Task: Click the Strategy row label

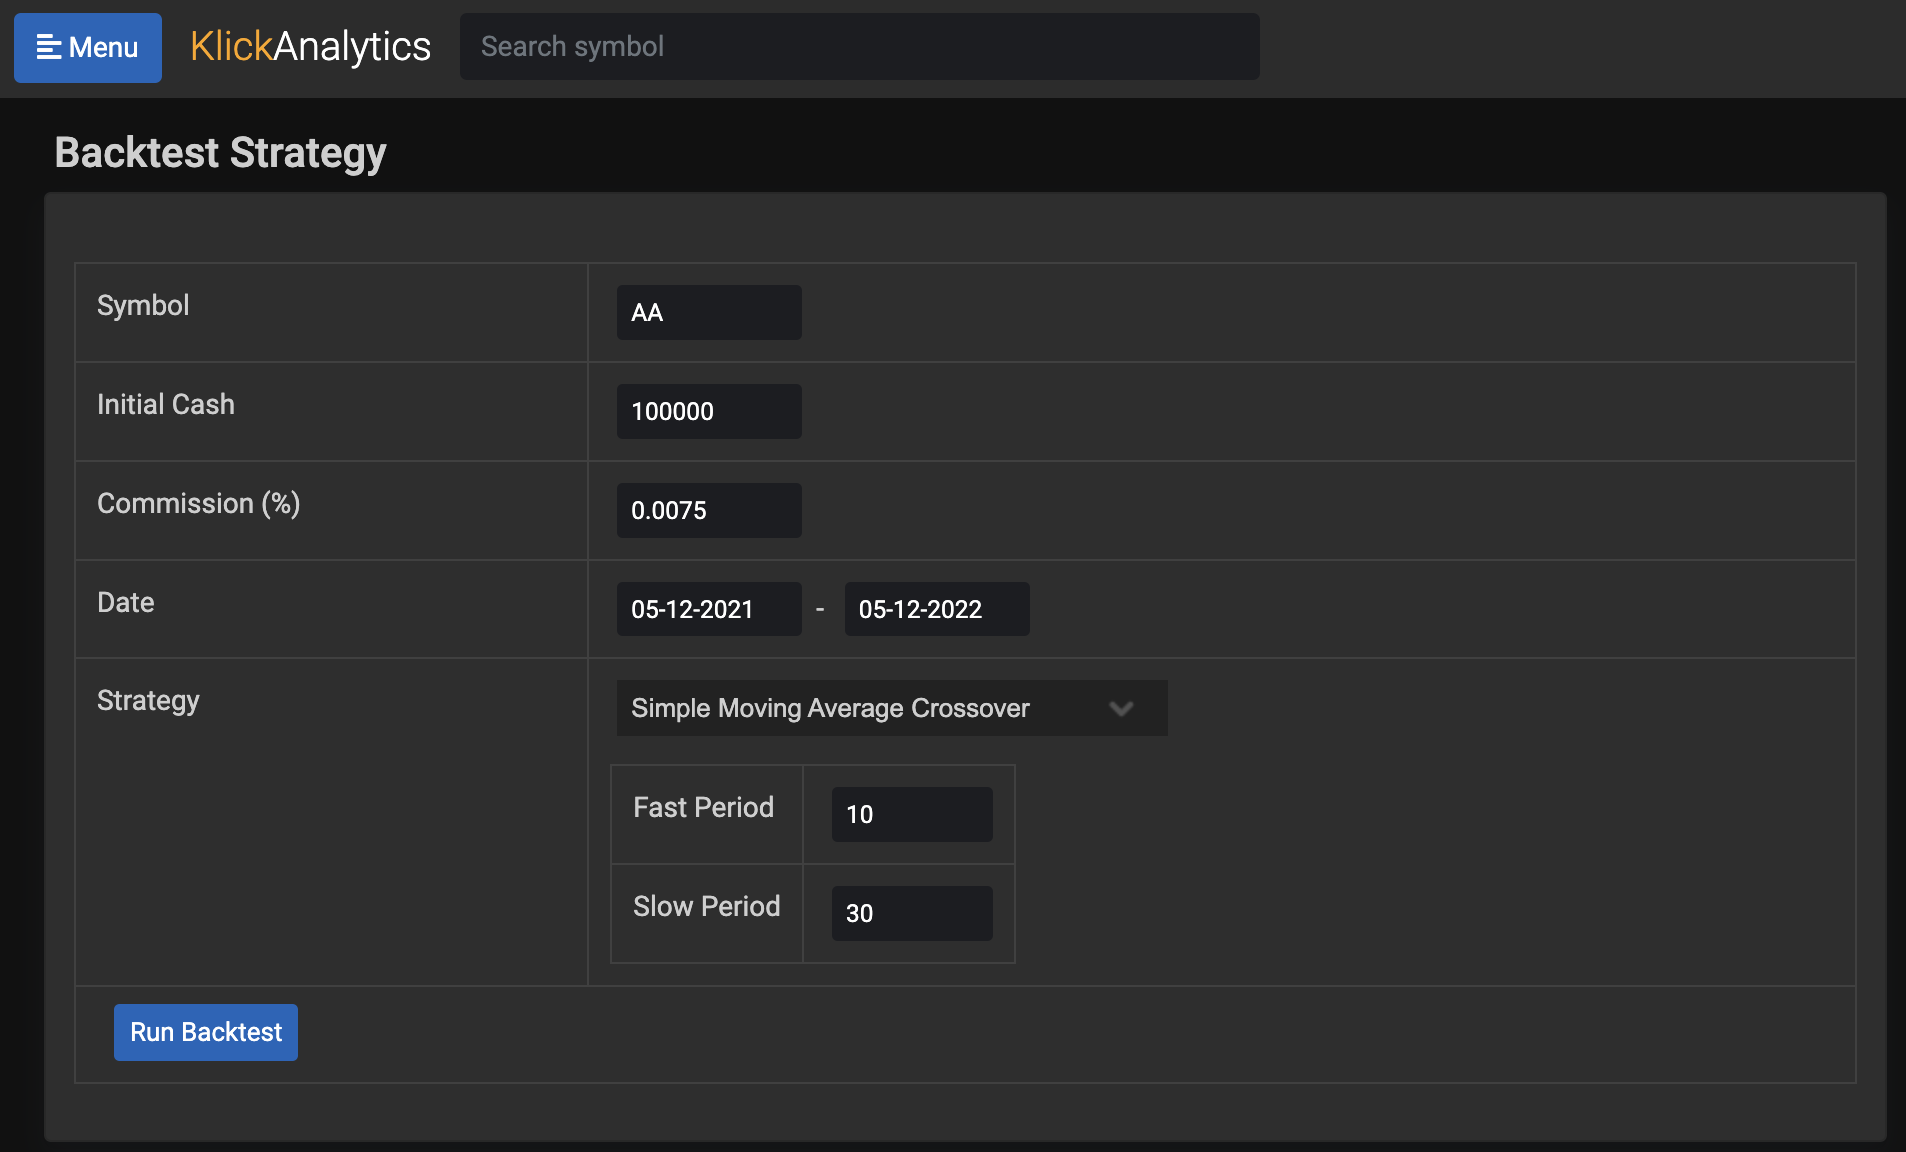Action: click(x=148, y=700)
